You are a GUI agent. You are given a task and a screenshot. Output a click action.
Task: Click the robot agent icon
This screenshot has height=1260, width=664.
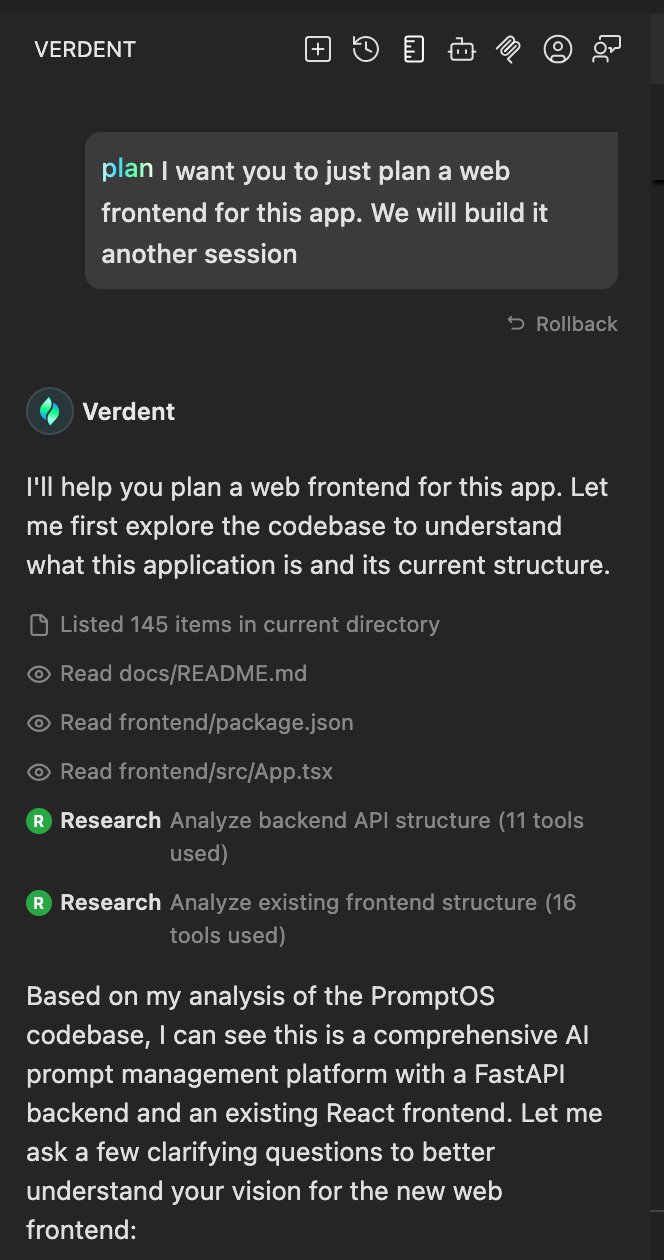click(462, 49)
